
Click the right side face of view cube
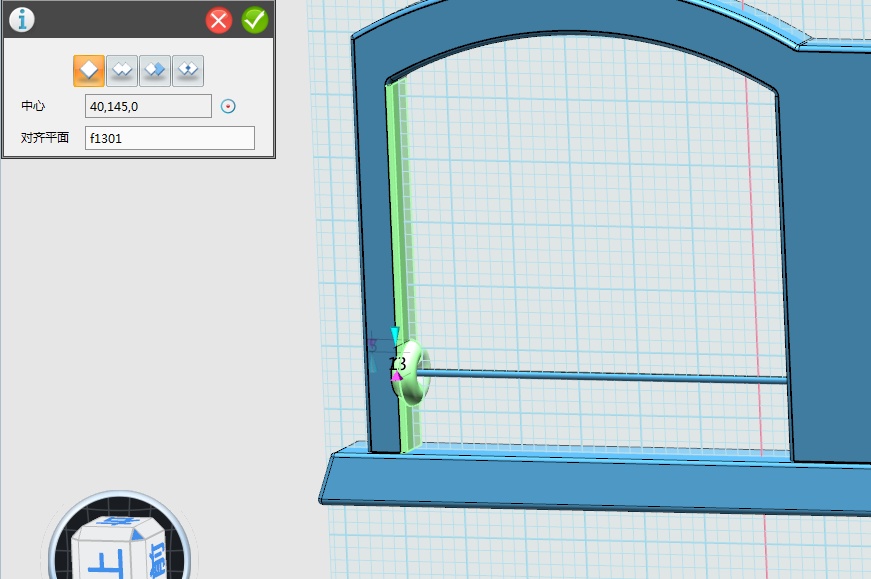(x=157, y=559)
